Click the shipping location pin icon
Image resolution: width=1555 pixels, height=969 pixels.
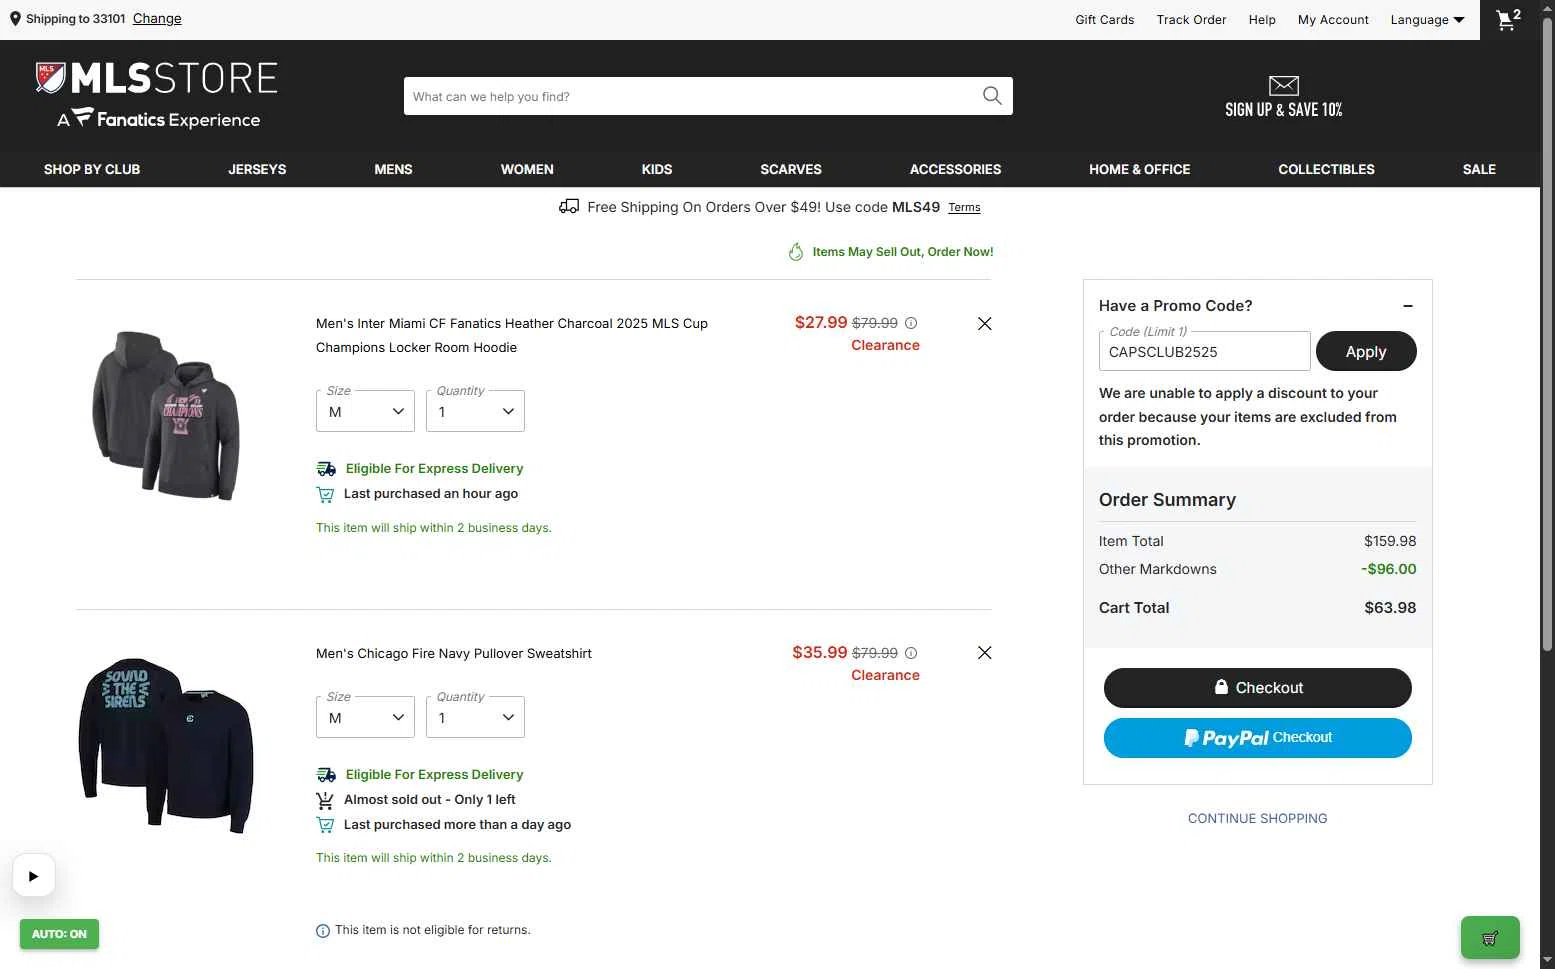tap(15, 19)
